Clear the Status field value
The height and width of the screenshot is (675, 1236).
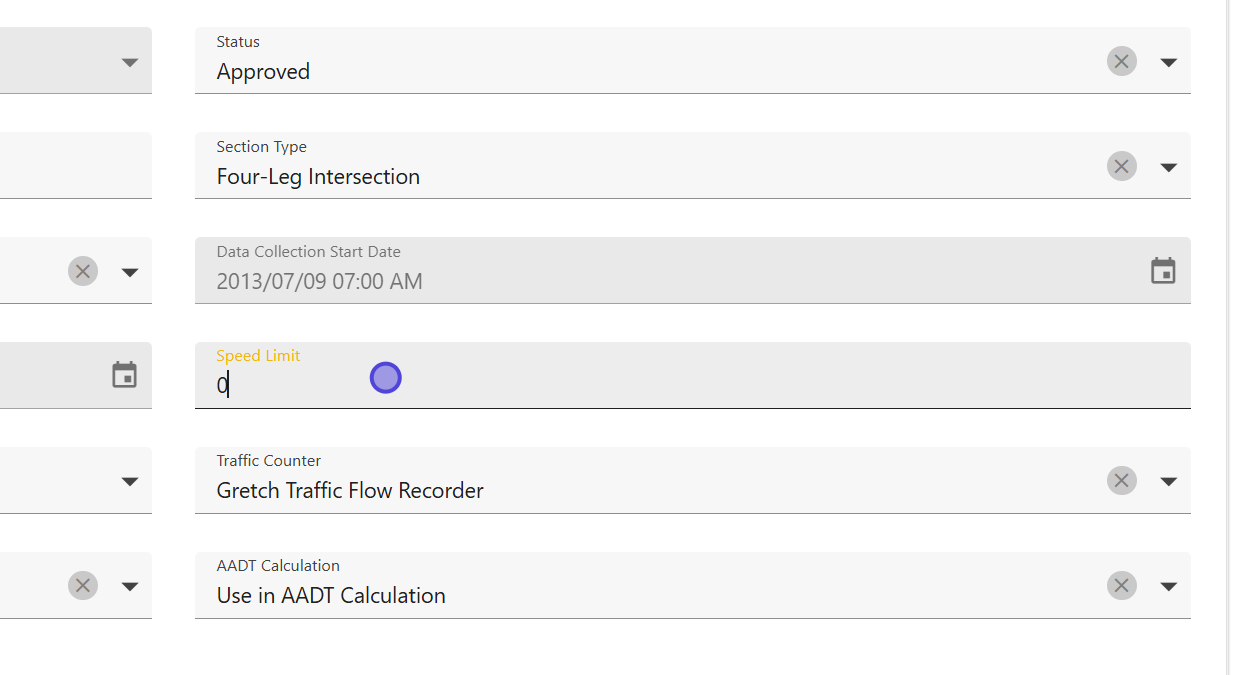pyautogui.click(x=1121, y=62)
